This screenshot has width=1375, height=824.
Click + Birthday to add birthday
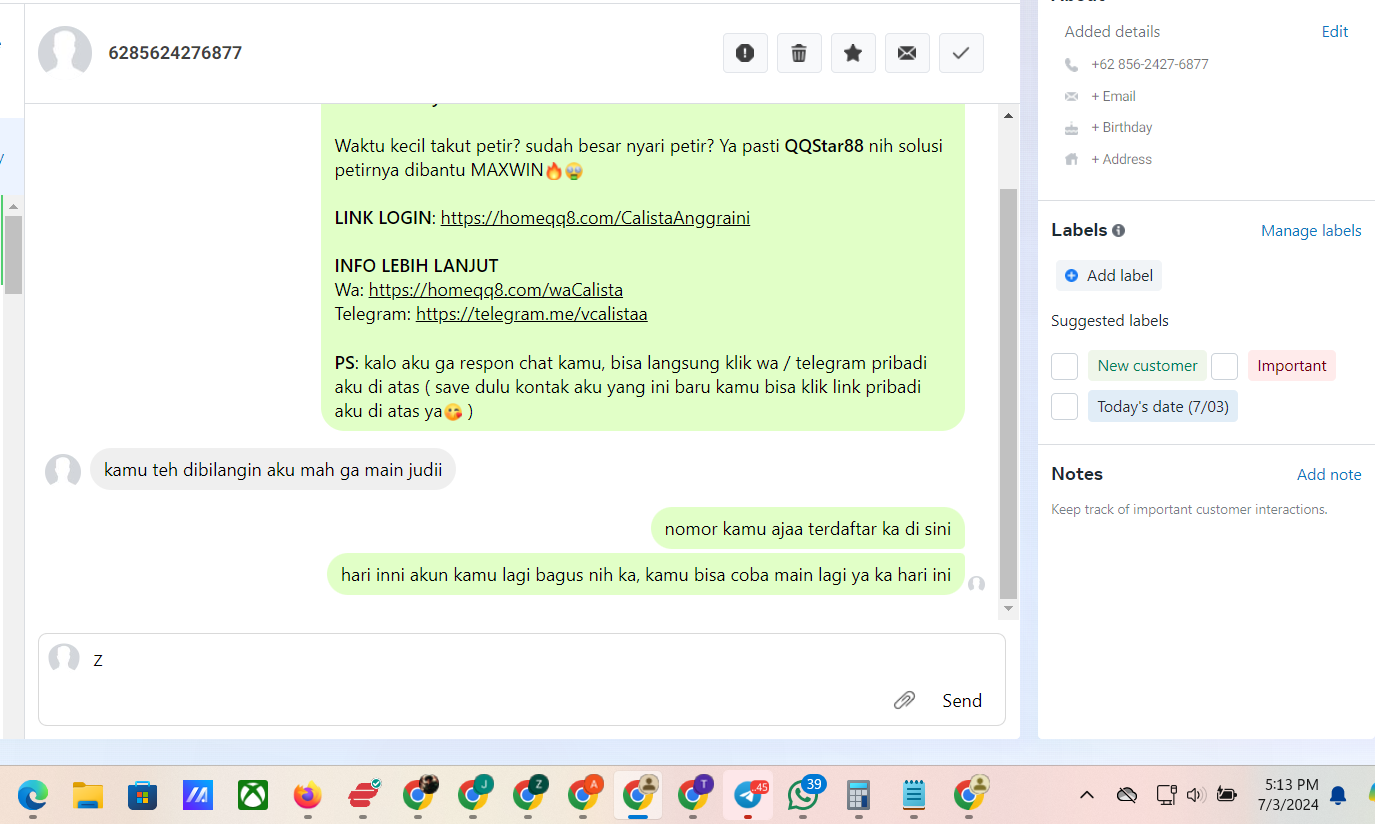(x=1122, y=128)
